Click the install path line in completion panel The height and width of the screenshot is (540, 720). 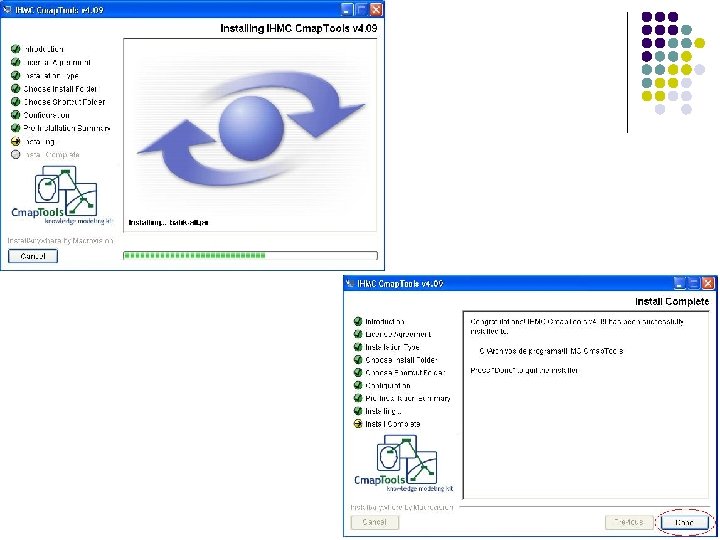click(x=551, y=351)
